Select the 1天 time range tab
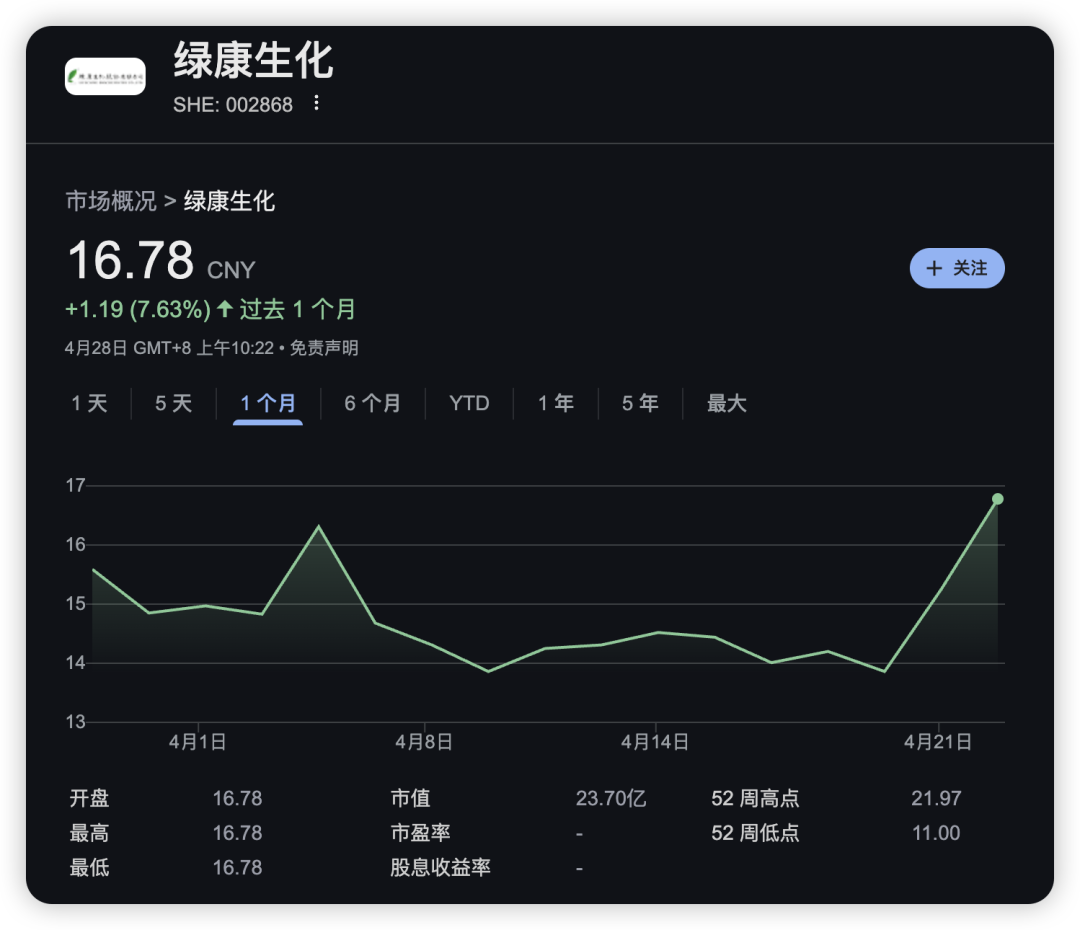Screen dimensions: 1080x930 point(89,404)
